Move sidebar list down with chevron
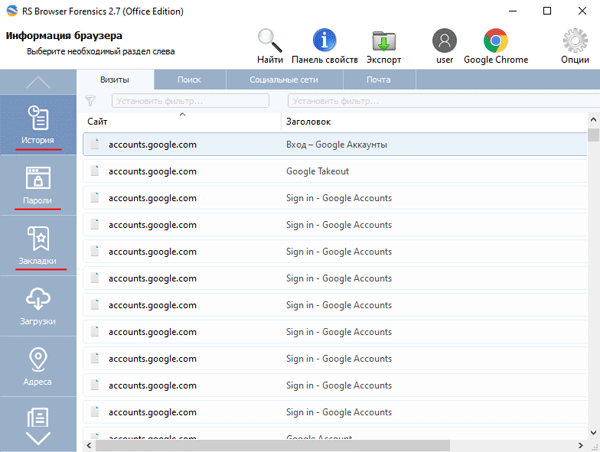This screenshot has height=452, width=600. [38, 438]
